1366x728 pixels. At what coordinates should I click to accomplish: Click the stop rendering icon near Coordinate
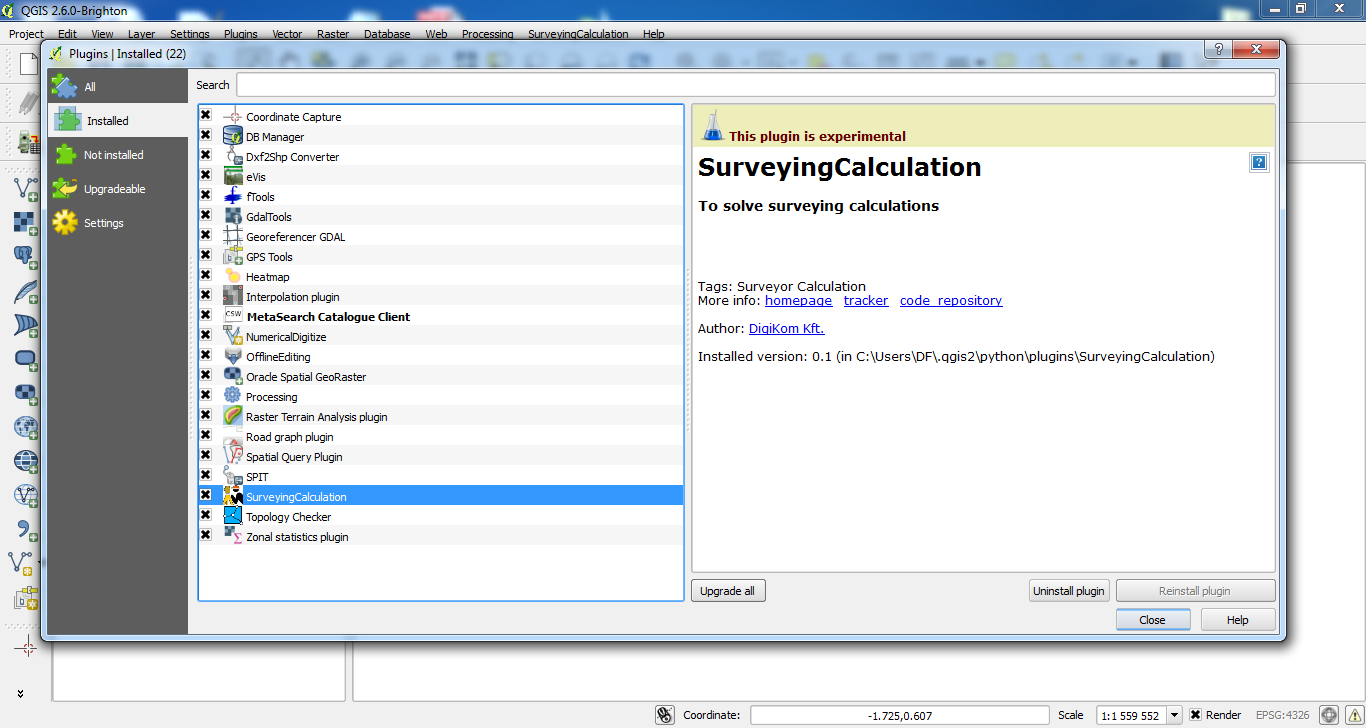(665, 715)
